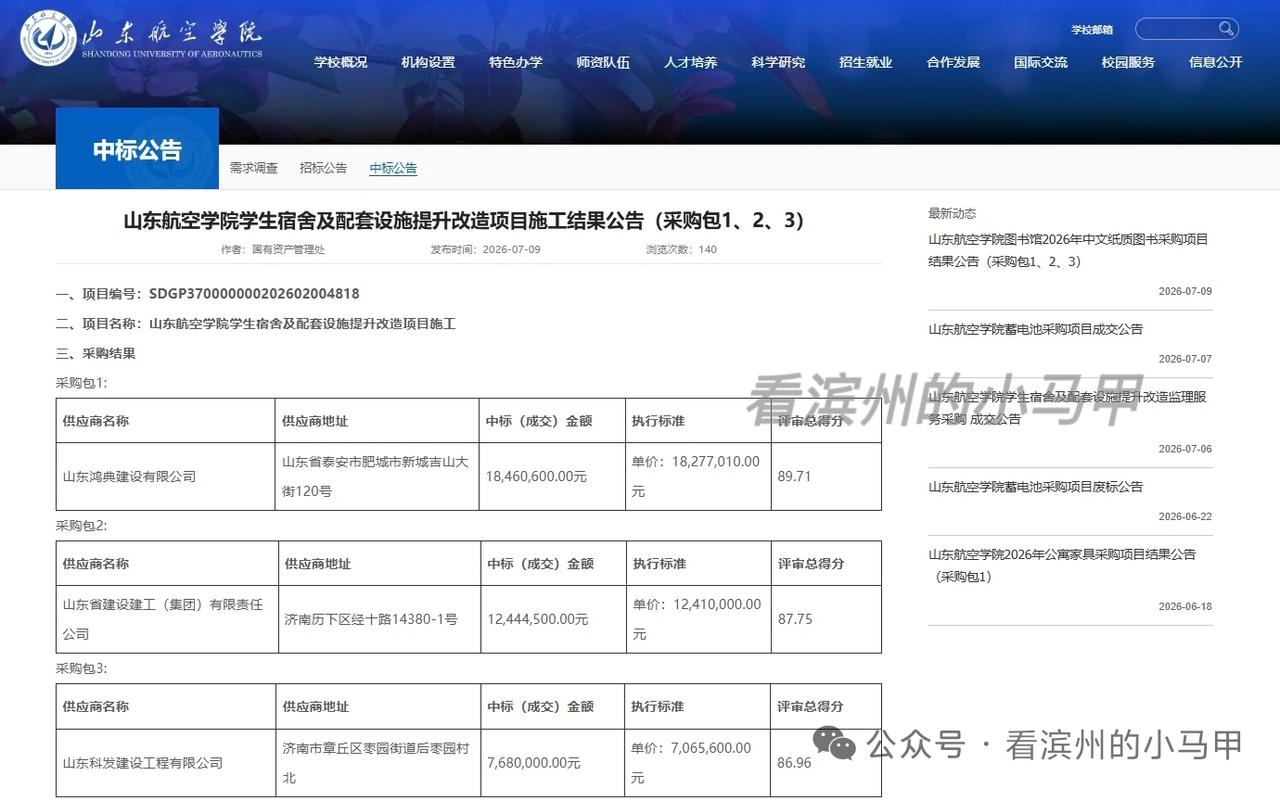
Task: Click the 单价 18,277,010.00元 cell
Action: click(x=698, y=476)
